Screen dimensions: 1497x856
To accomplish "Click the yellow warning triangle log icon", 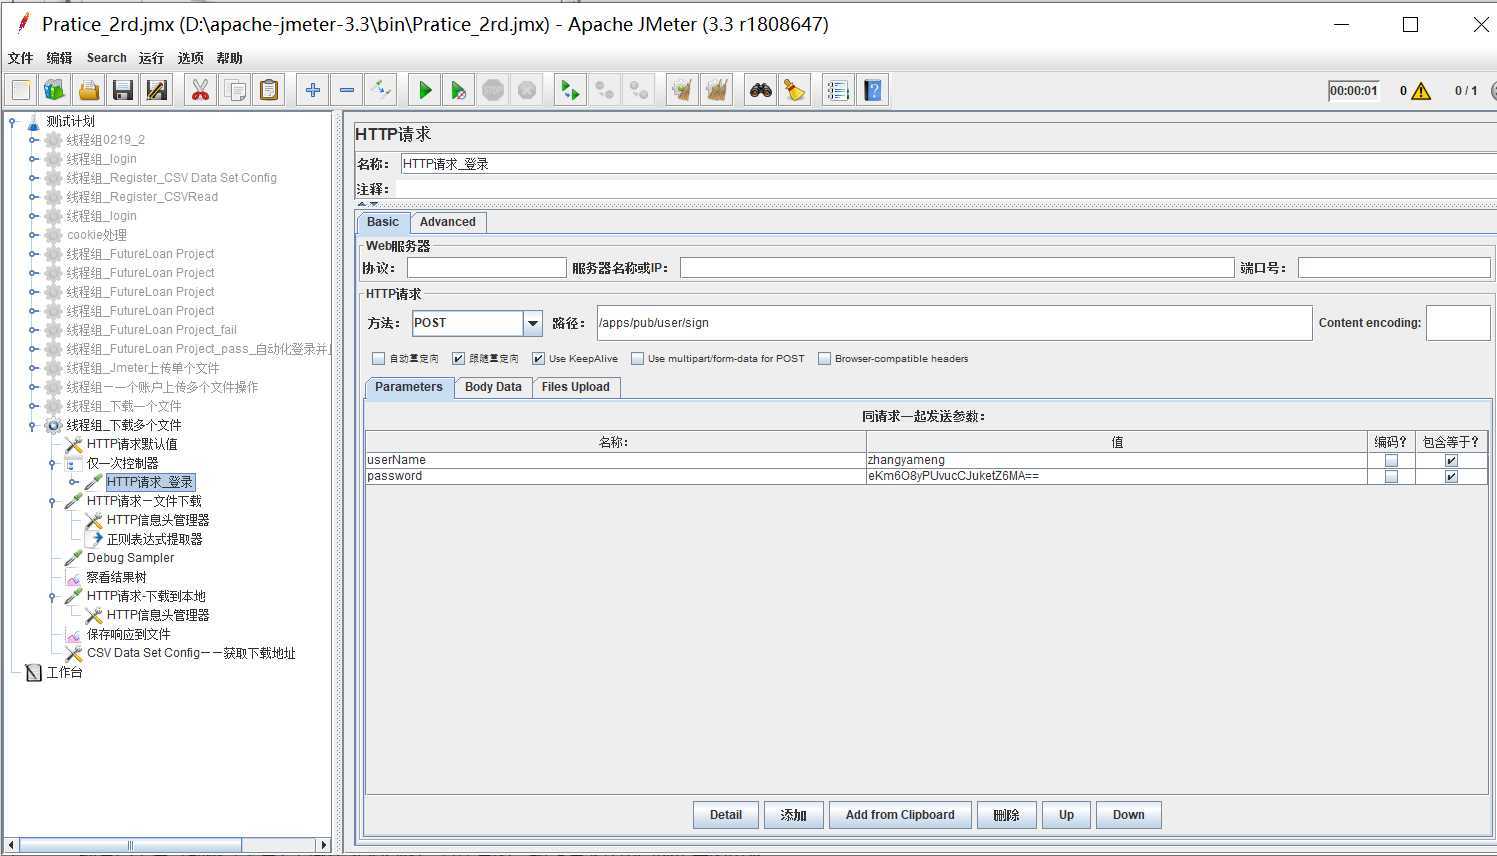I will tap(1421, 91).
